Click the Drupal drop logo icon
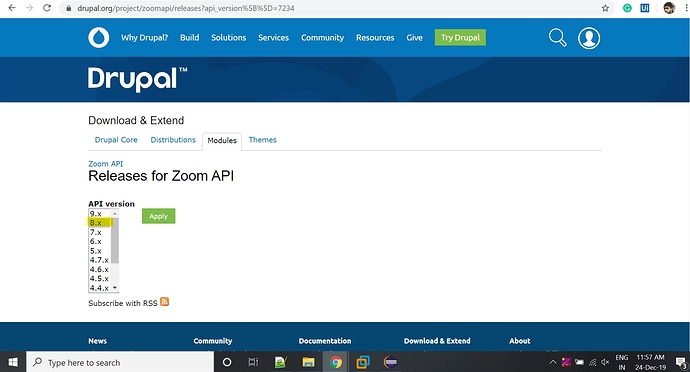This screenshot has width=690, height=372. pyautogui.click(x=99, y=37)
